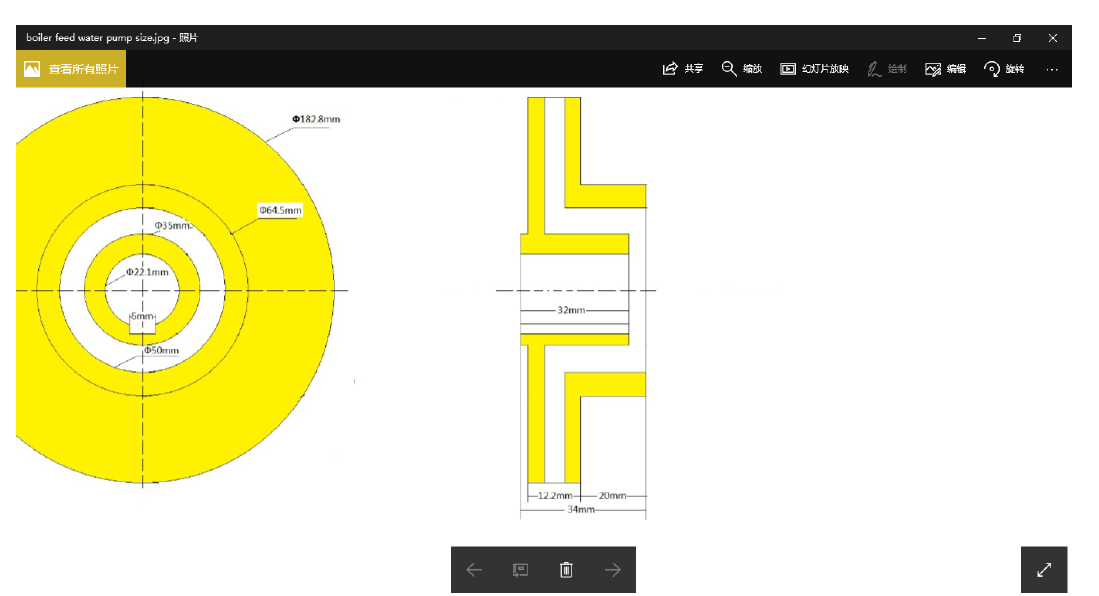The image size is (1099, 596).
Task: Click the Φ35mm dimension label
Action: [x=172, y=226]
